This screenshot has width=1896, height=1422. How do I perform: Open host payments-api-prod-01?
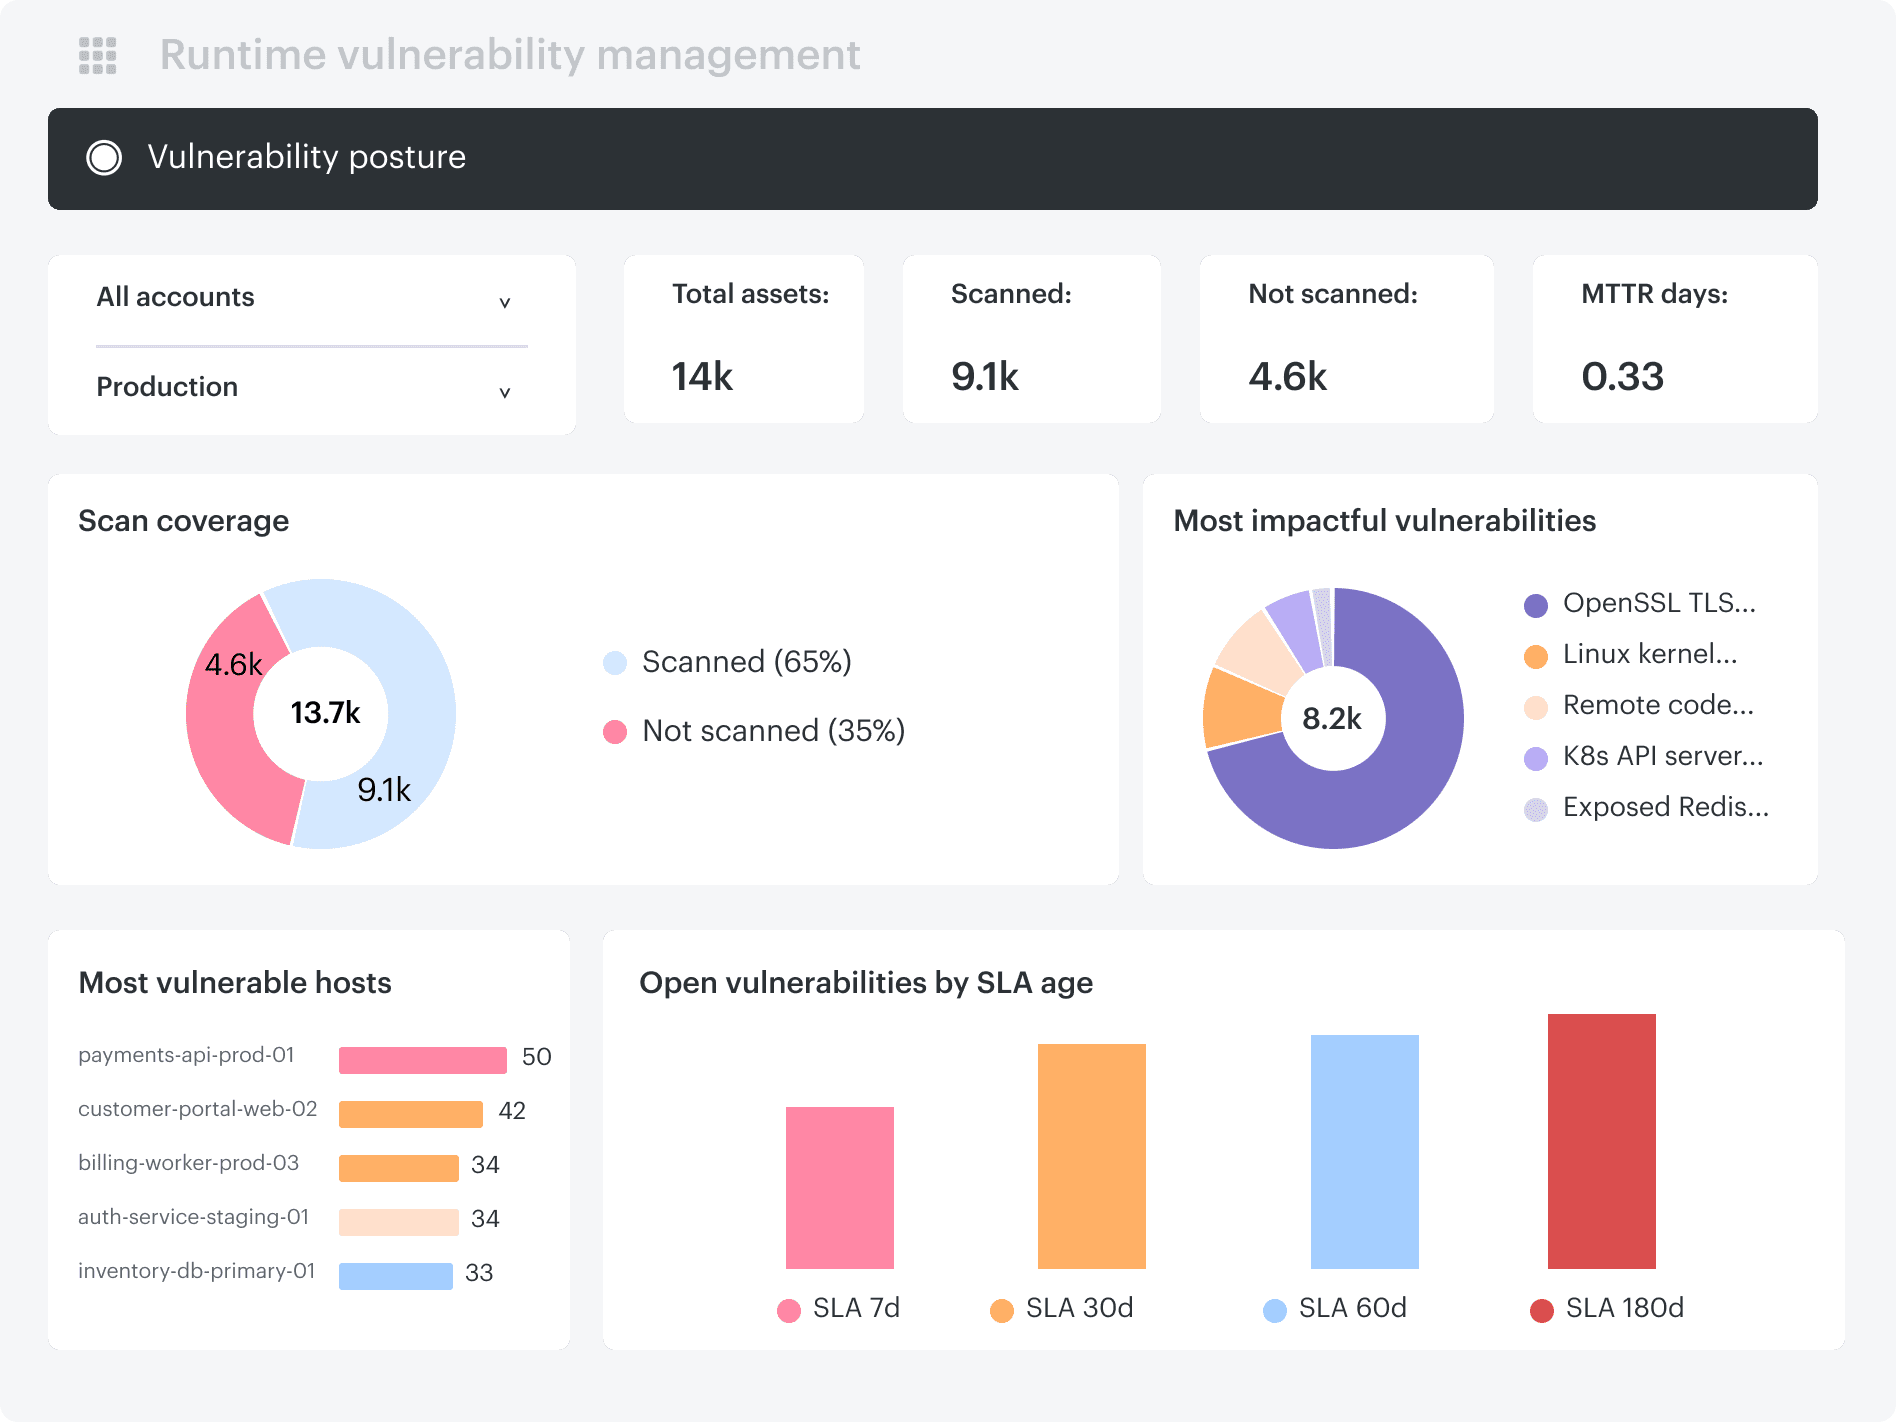click(186, 1055)
